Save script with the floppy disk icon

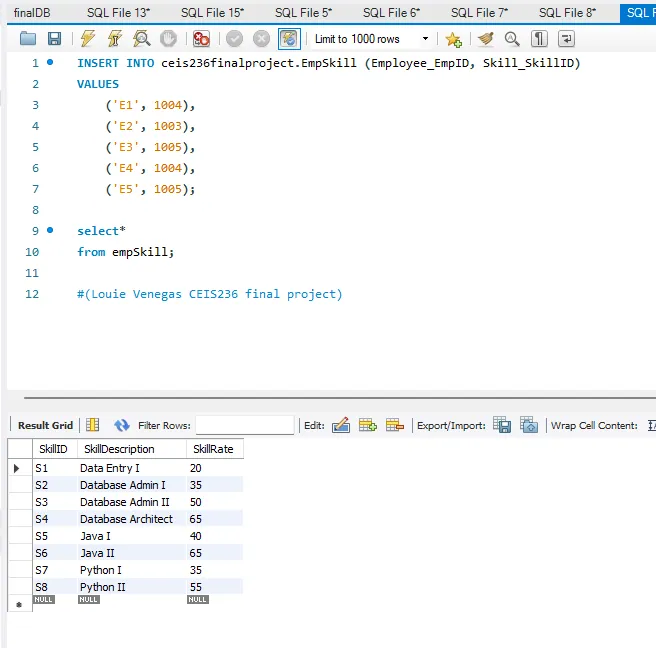tap(54, 39)
